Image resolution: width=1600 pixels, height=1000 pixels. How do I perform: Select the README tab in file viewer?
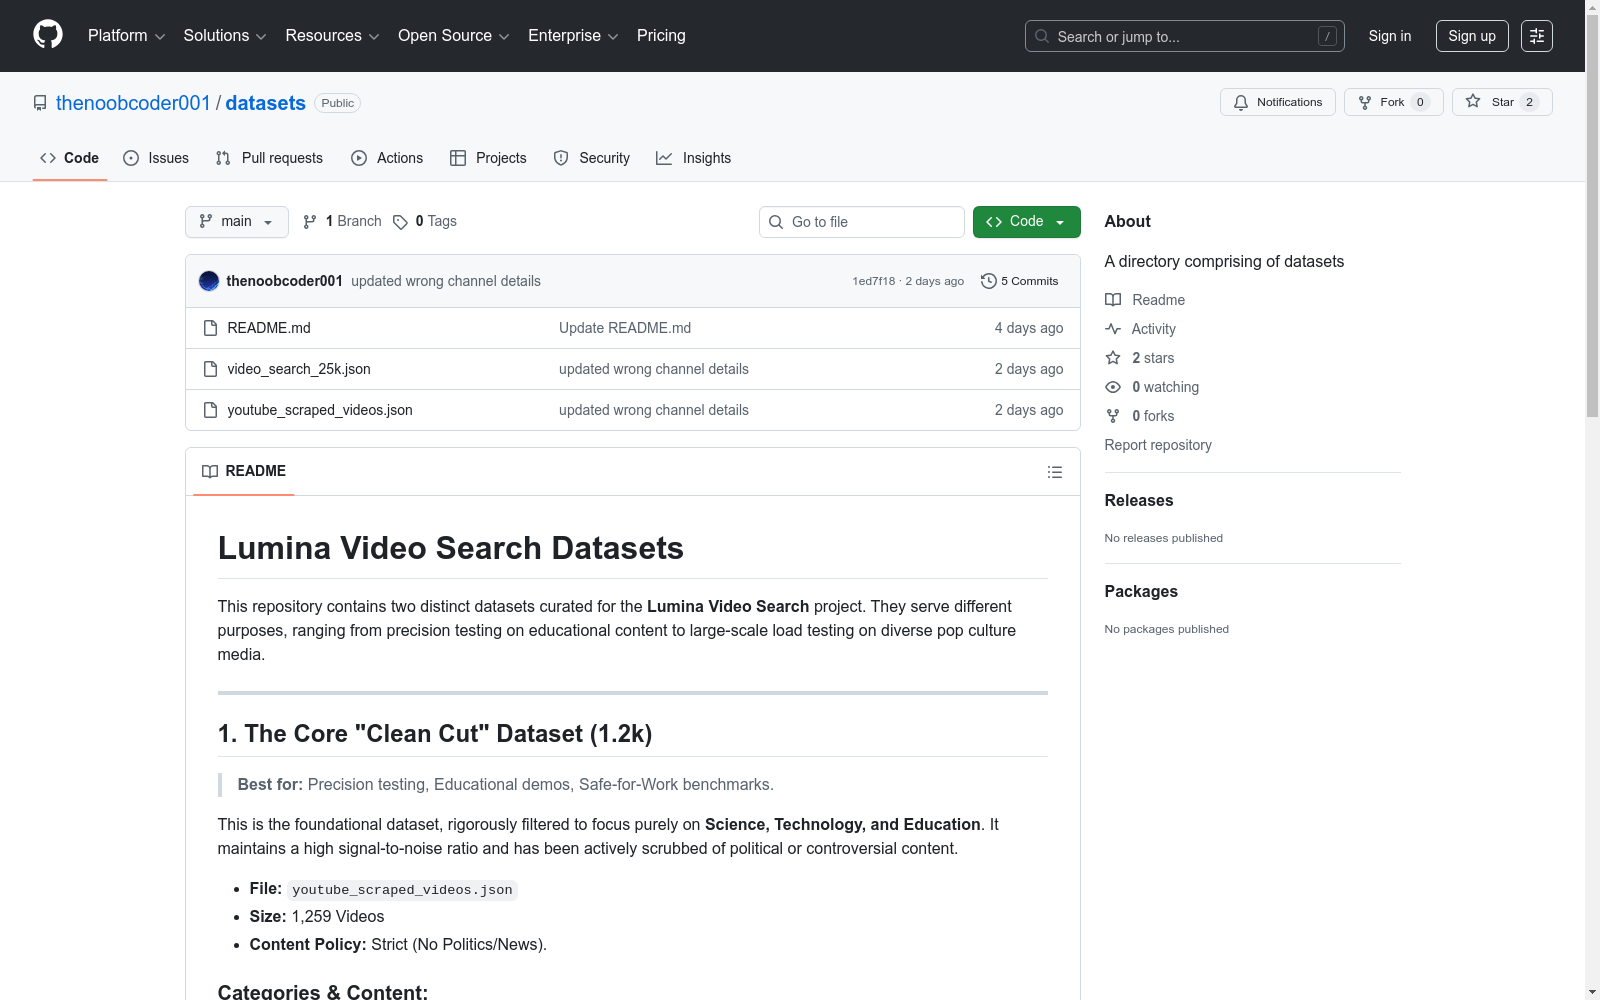click(244, 471)
